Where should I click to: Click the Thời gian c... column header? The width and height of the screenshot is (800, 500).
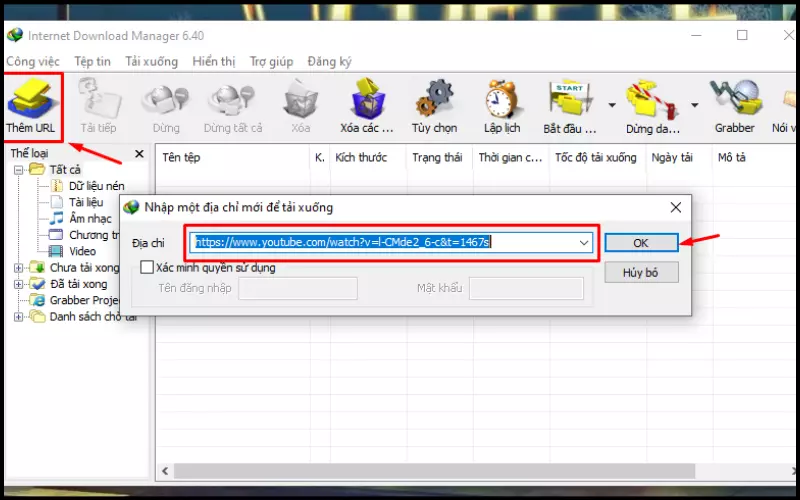(x=511, y=158)
